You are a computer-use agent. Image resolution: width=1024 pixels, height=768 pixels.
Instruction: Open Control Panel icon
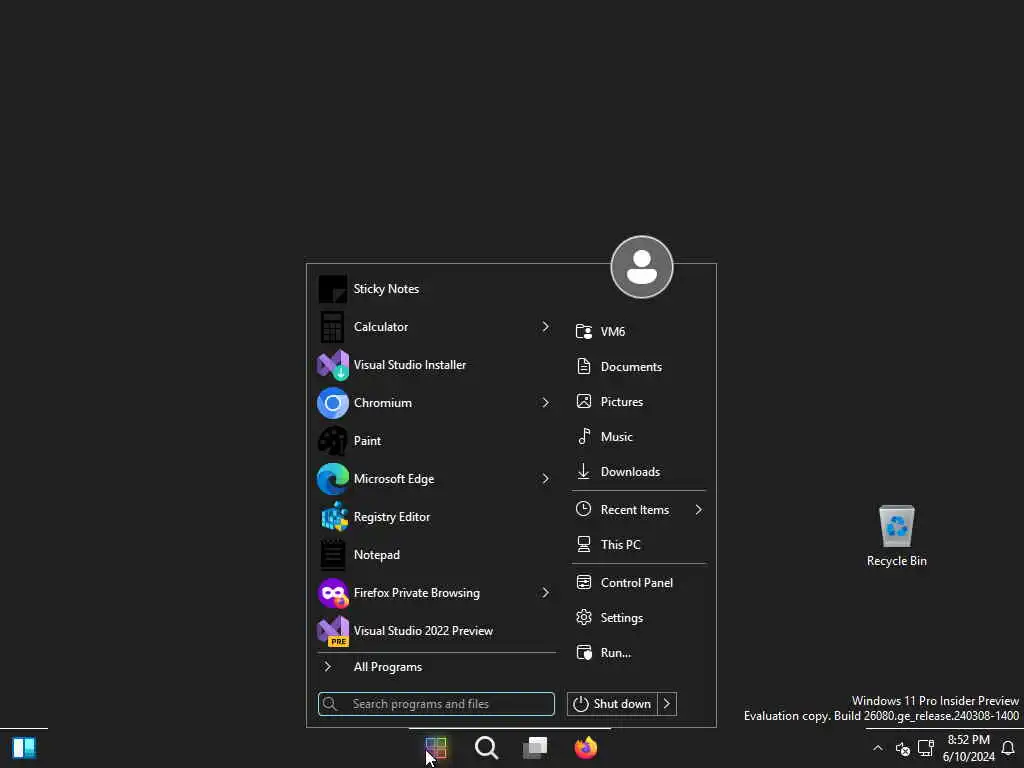[x=584, y=583]
